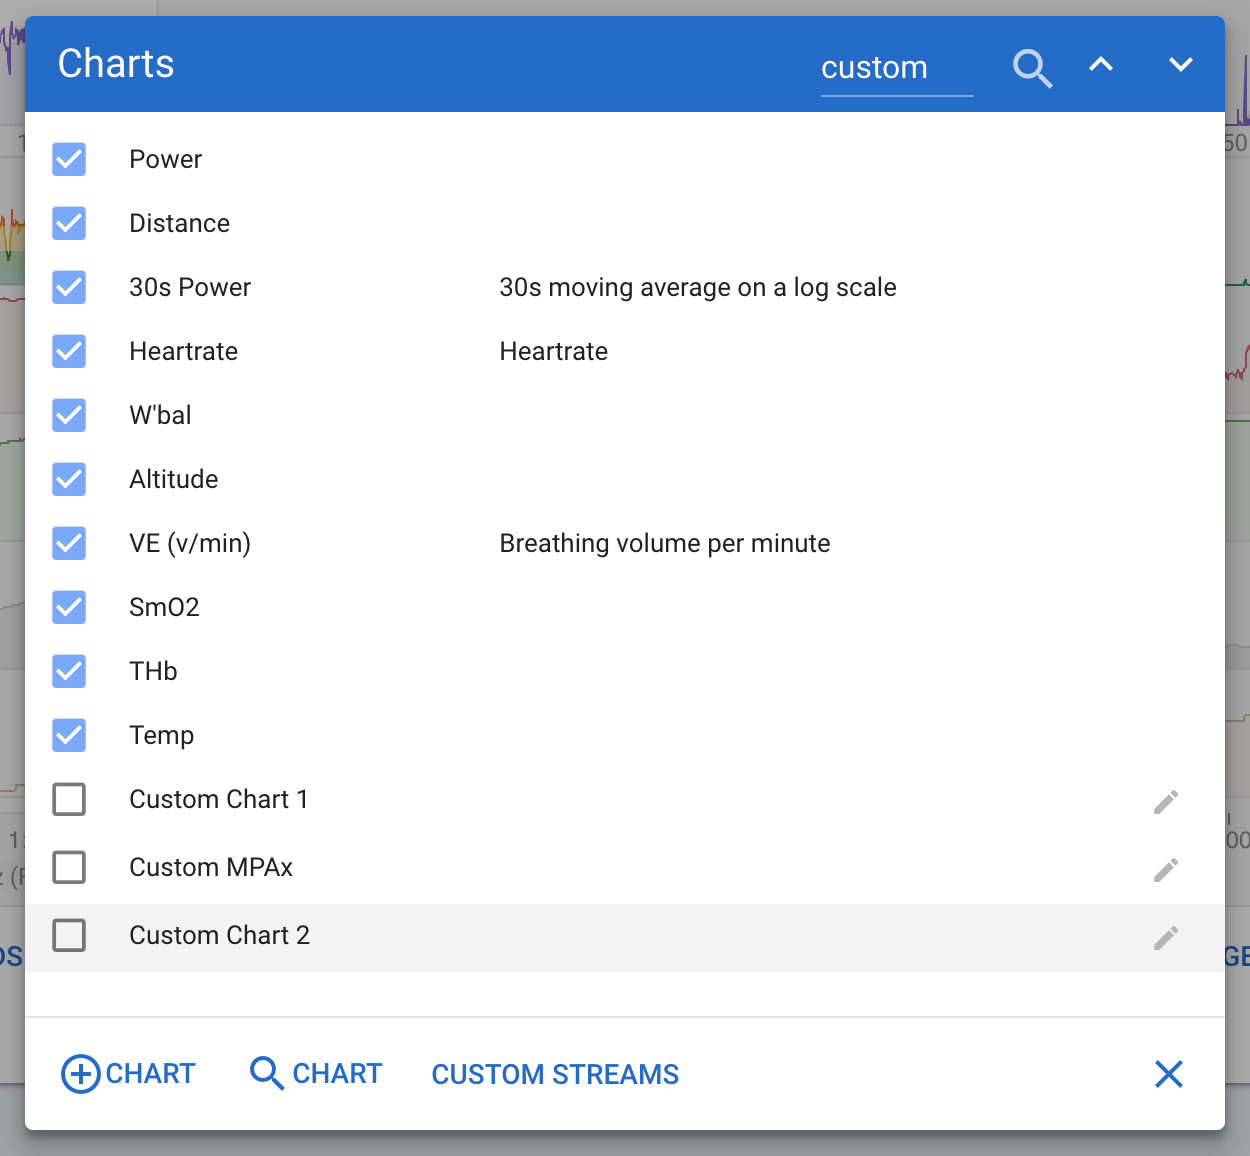Click the down chevron for next match
This screenshot has height=1156, width=1250.
pyautogui.click(x=1181, y=65)
